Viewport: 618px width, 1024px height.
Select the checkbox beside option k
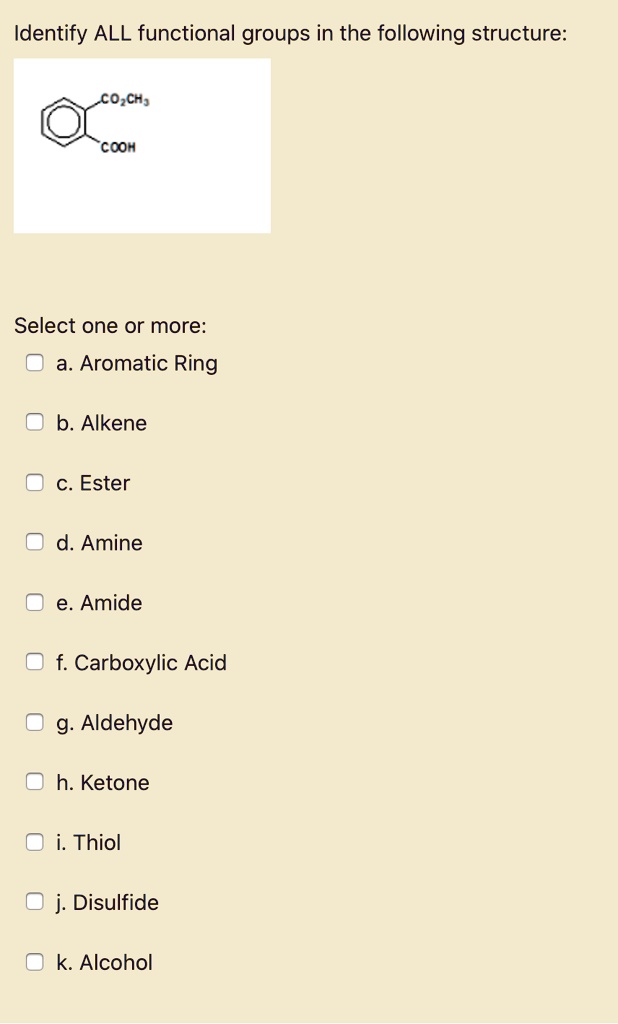tap(35, 961)
